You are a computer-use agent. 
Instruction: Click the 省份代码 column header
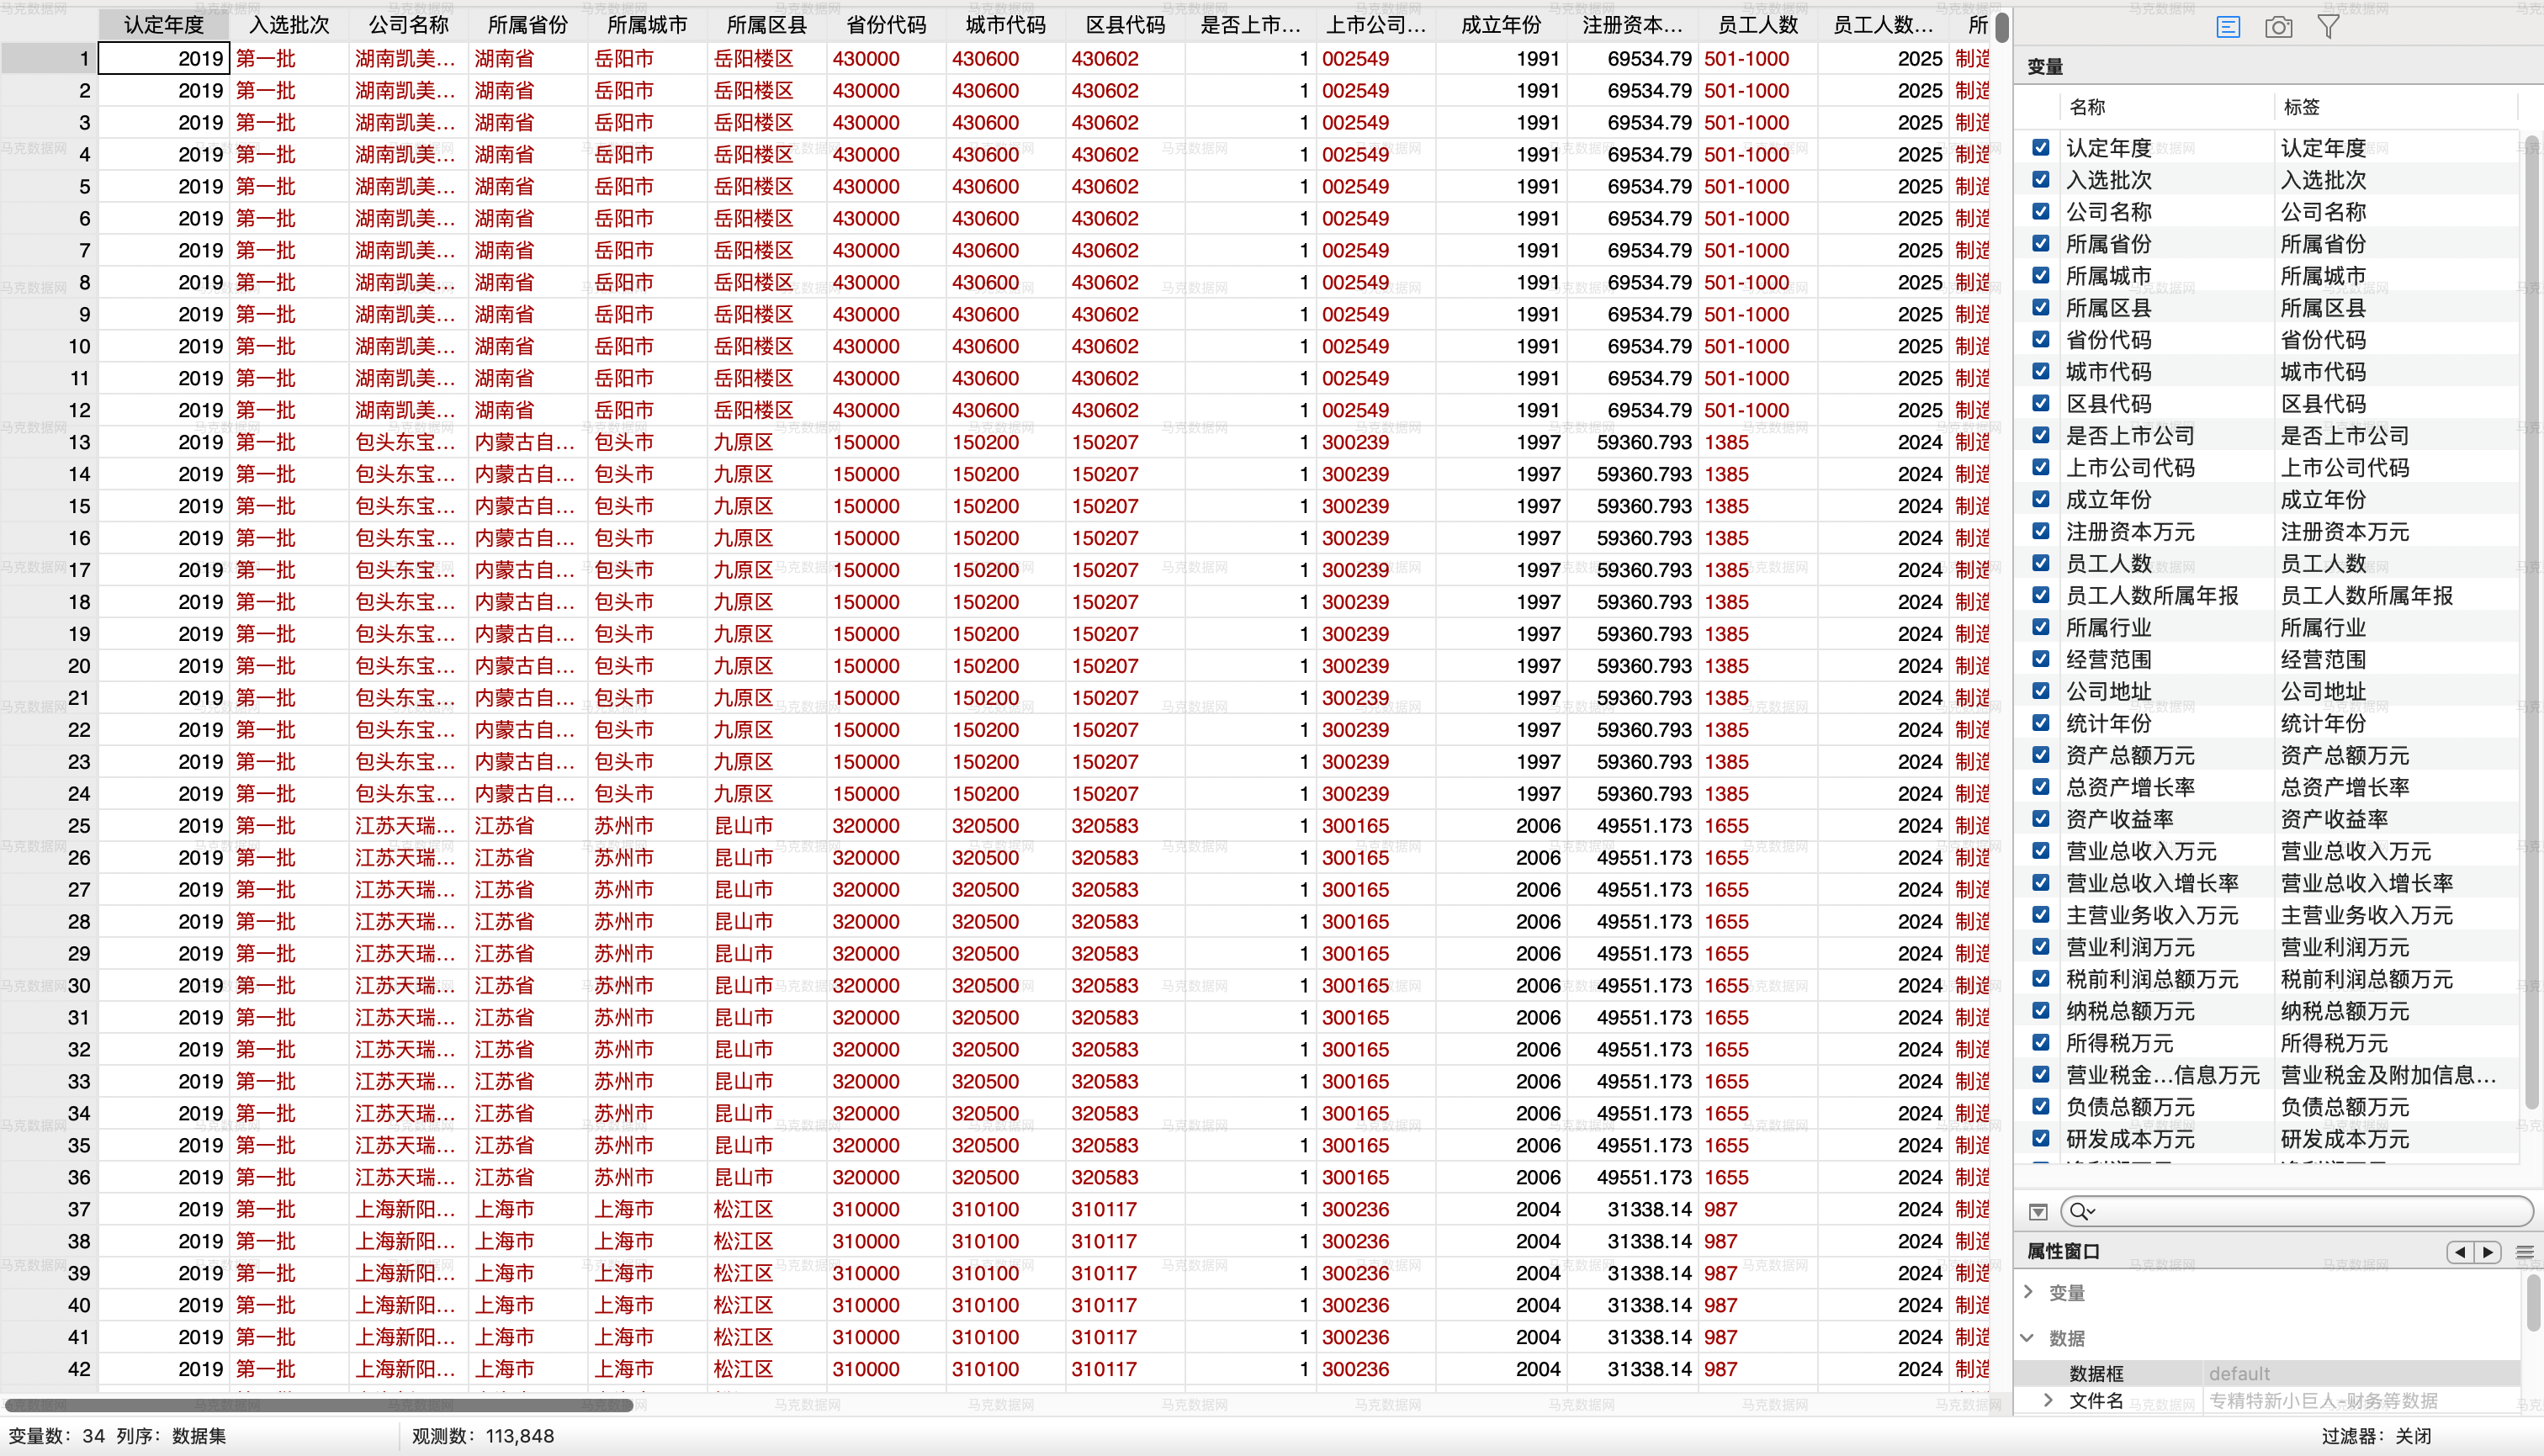point(886,25)
